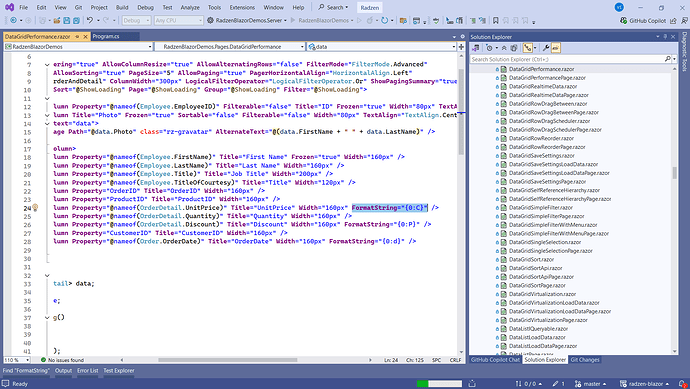Open the Any CPU platform dropdown
This screenshot has width=690, height=389.
178,20
